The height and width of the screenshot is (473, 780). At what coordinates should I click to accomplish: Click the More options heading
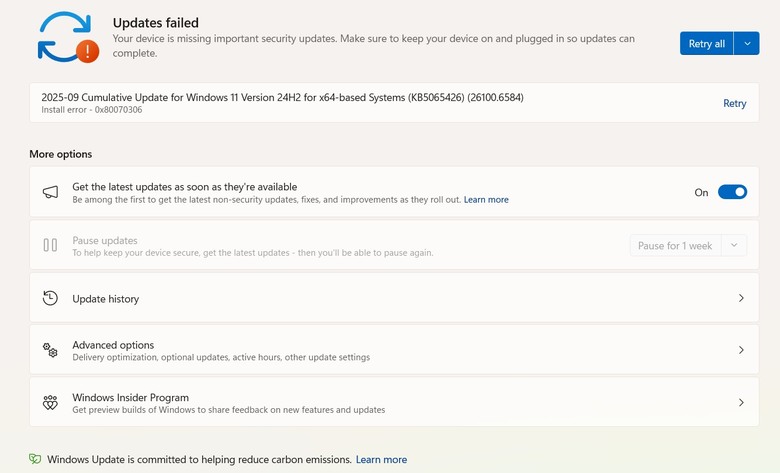point(61,154)
